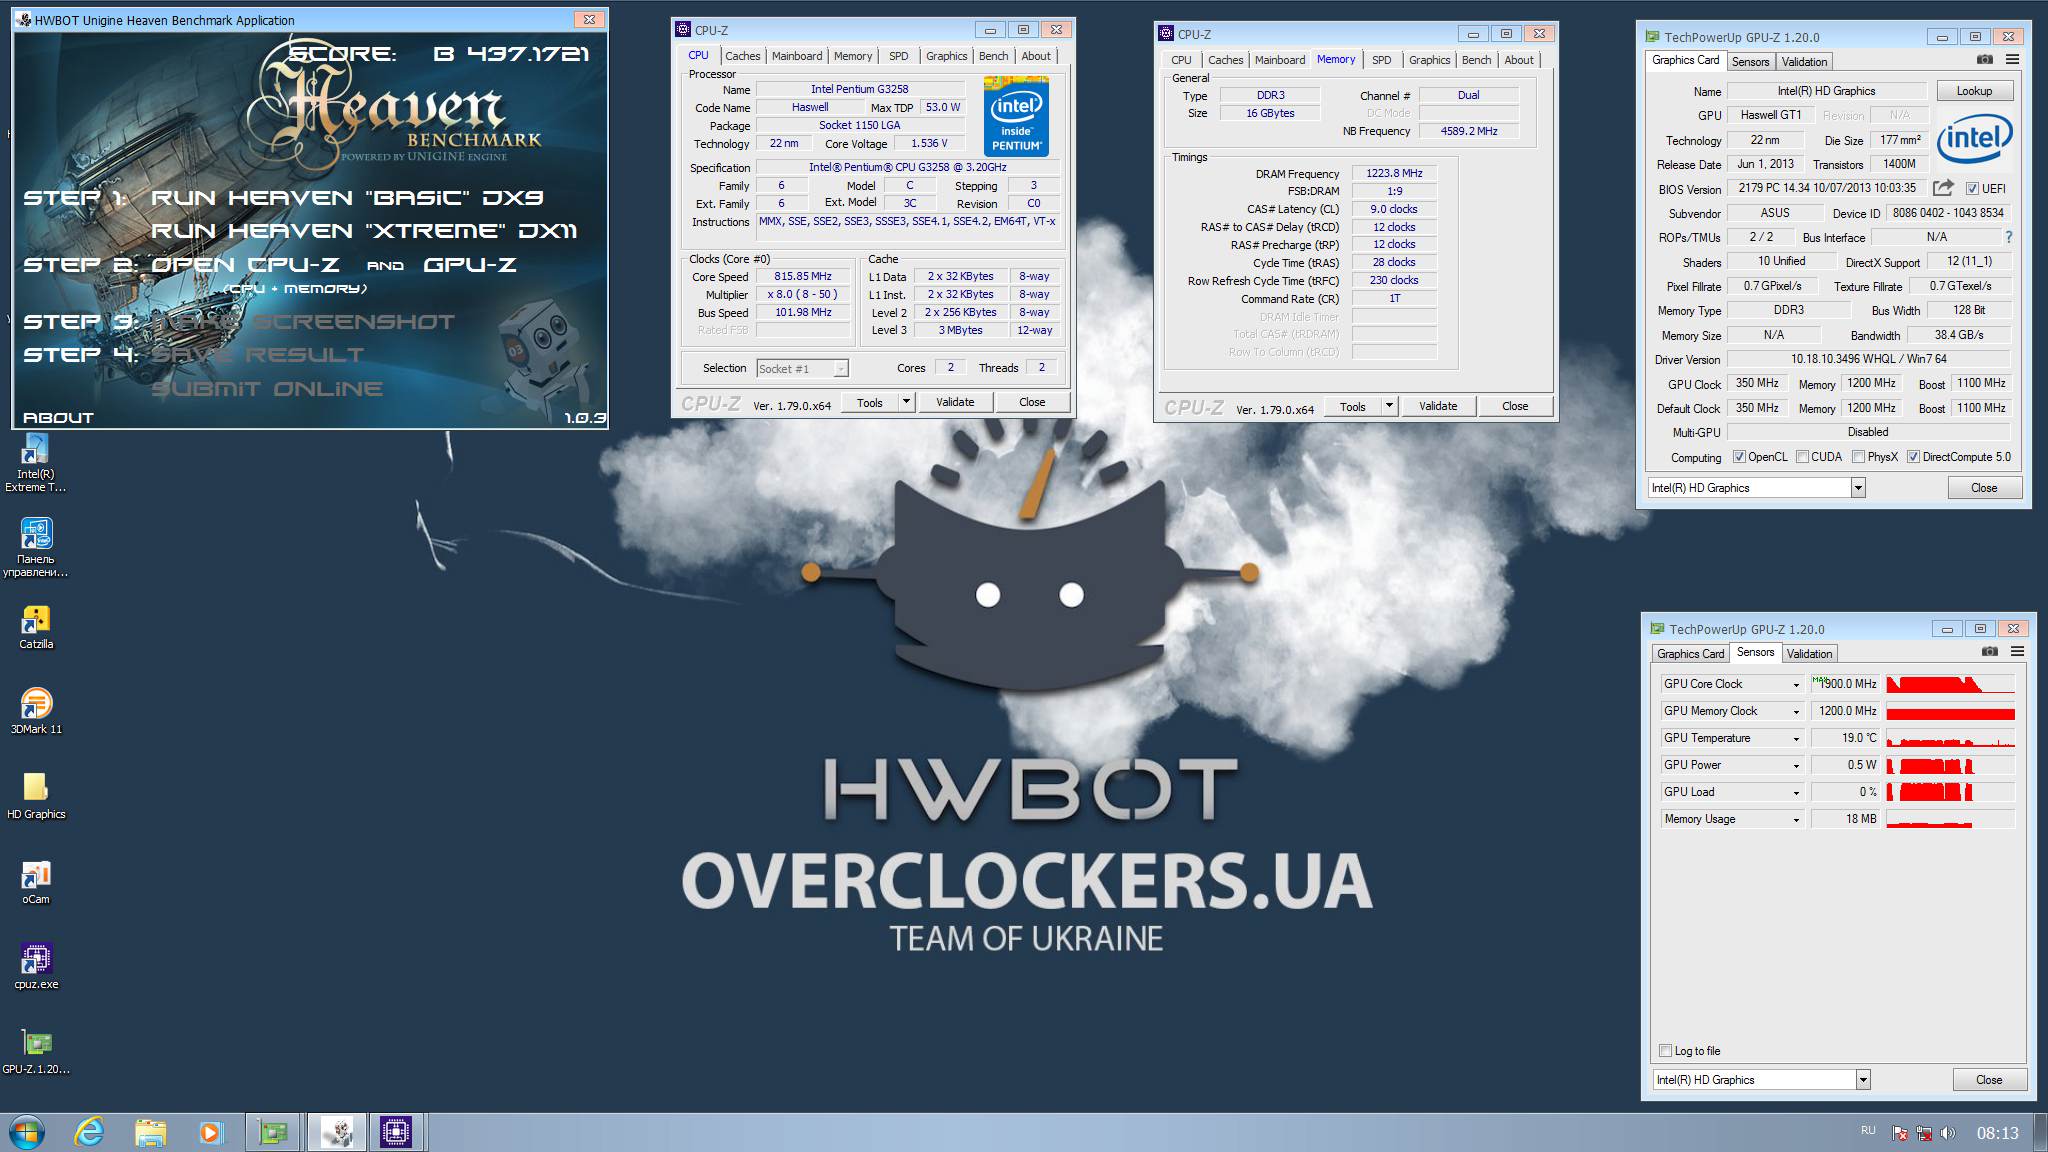Launch the oCam desktop shortcut
Viewport: 2048px width, 1152px height.
coord(36,882)
